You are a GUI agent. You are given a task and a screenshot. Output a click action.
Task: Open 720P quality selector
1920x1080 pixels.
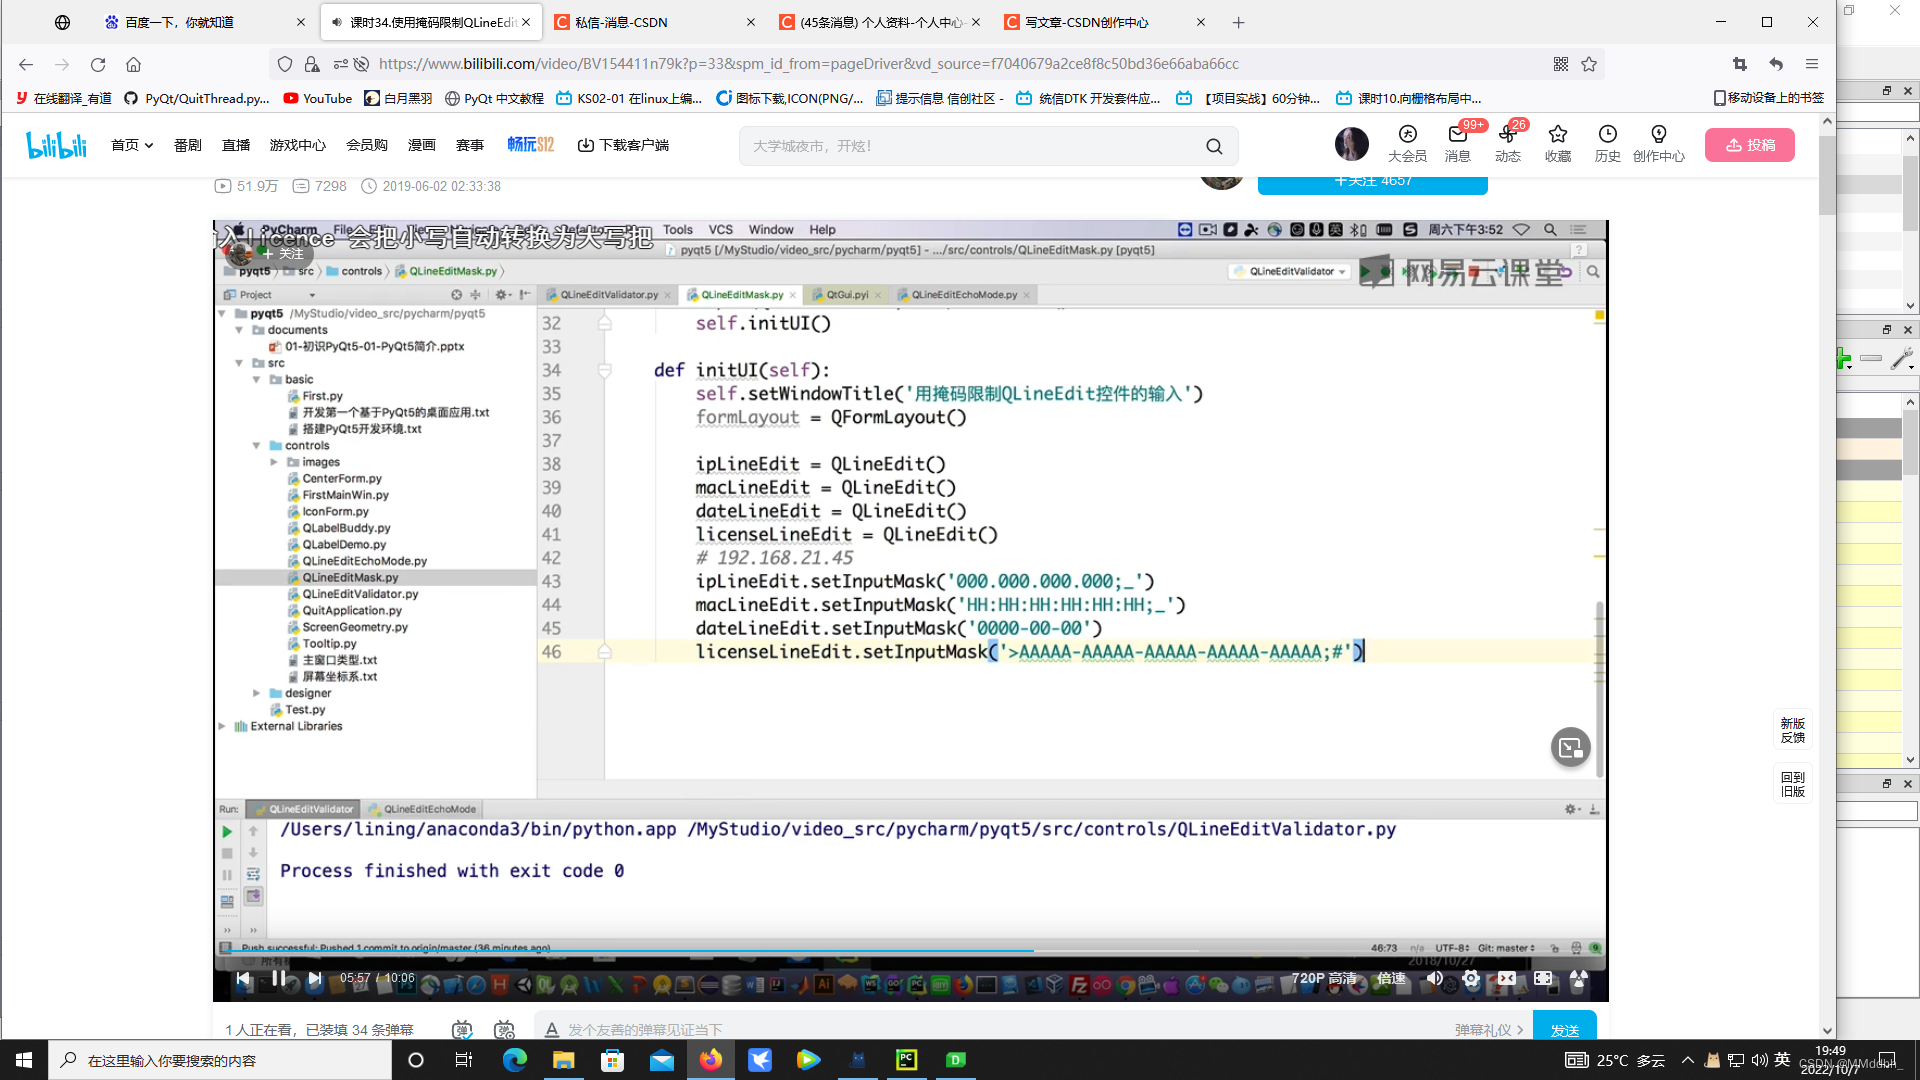tap(1323, 978)
